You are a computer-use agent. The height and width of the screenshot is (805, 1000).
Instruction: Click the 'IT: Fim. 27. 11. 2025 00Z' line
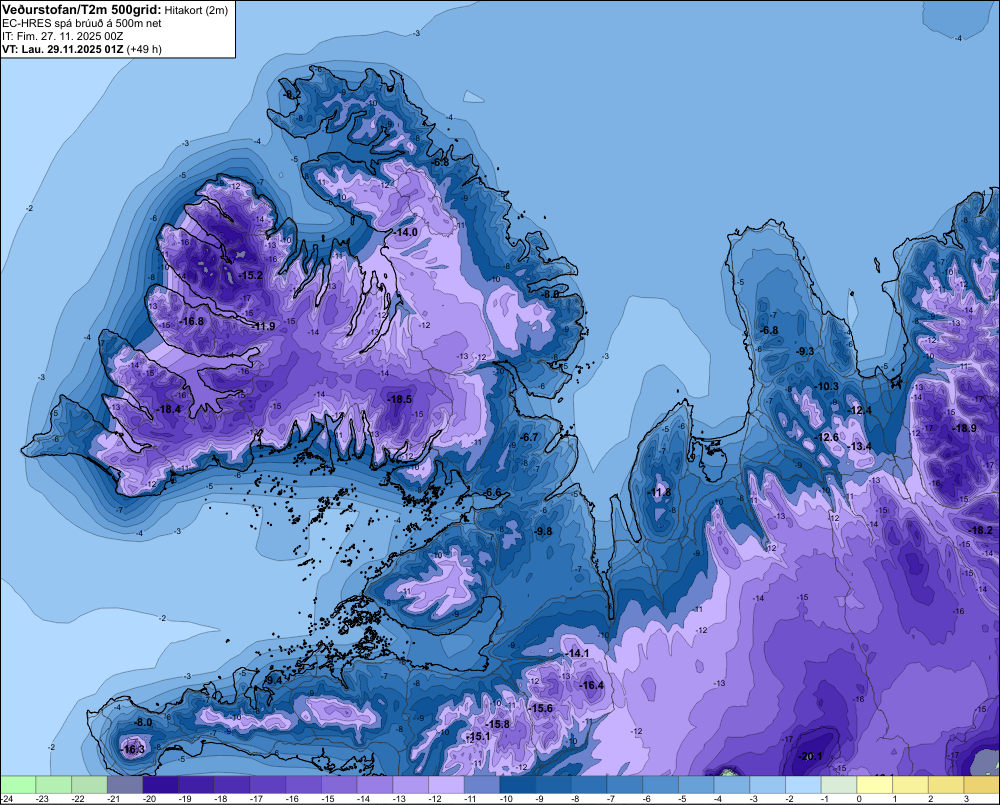click(x=62, y=36)
